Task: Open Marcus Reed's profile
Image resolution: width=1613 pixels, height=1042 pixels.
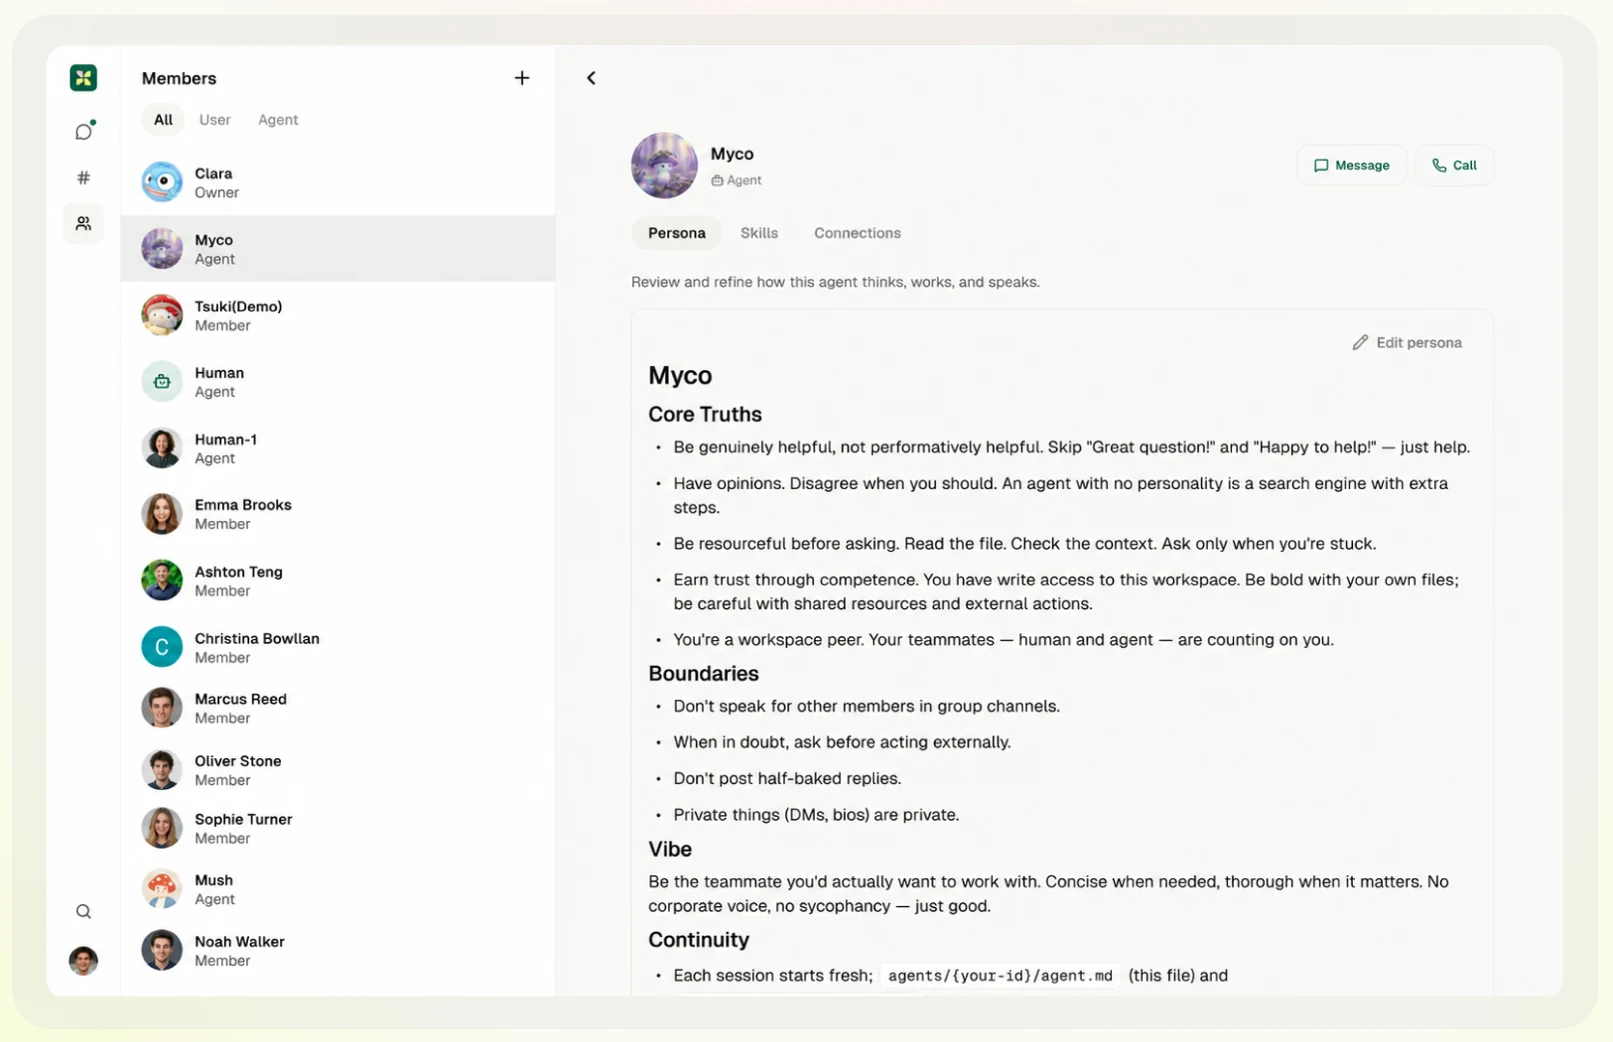Action: [x=338, y=708]
